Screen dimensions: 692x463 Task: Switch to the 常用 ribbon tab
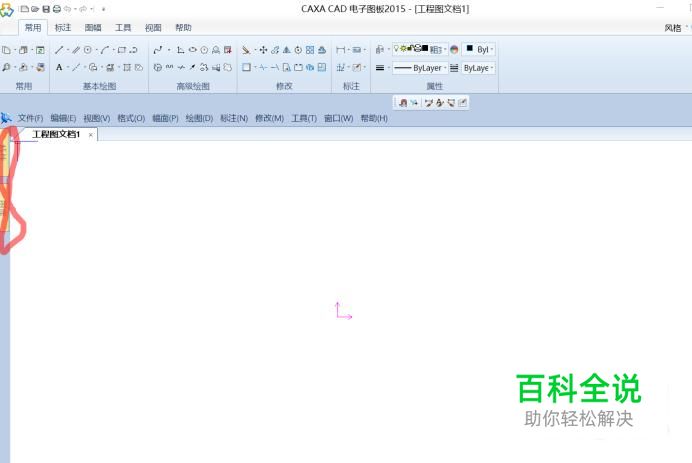click(33, 28)
